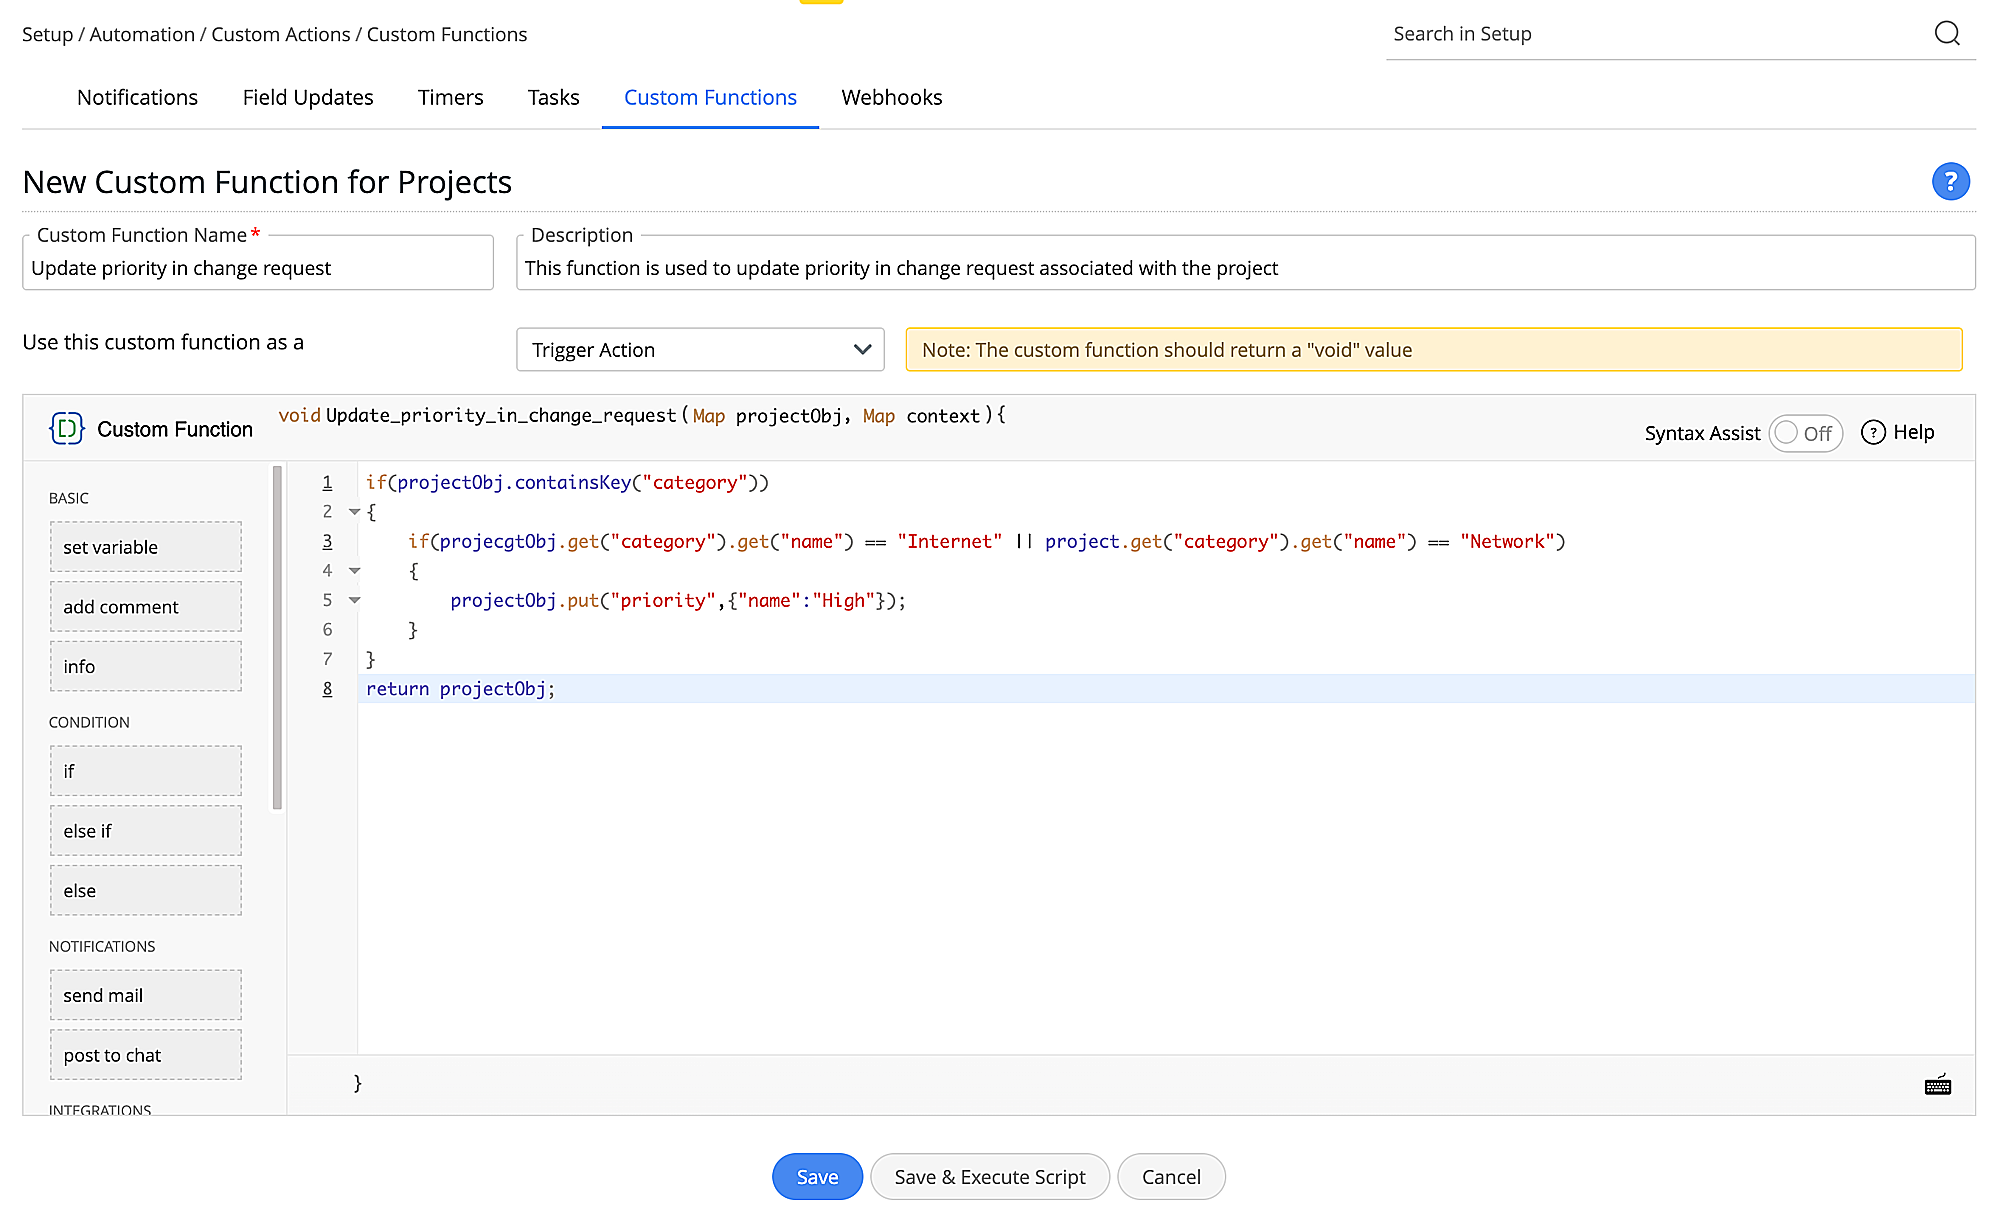The image size is (2000, 1212).
Task: Collapse the code block at line 2
Action: pos(353,511)
